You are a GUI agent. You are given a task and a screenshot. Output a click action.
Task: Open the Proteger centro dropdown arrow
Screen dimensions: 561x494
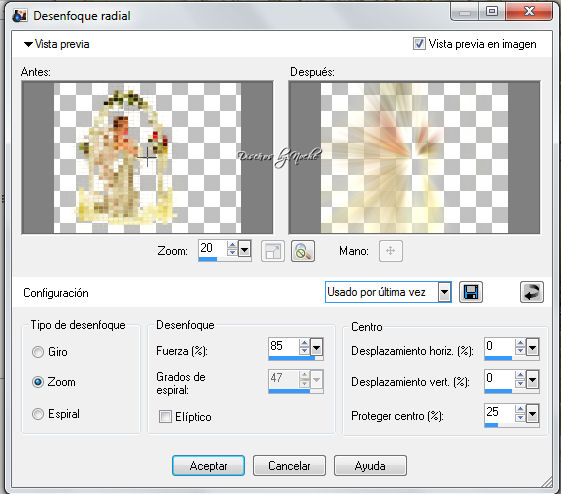(x=532, y=414)
